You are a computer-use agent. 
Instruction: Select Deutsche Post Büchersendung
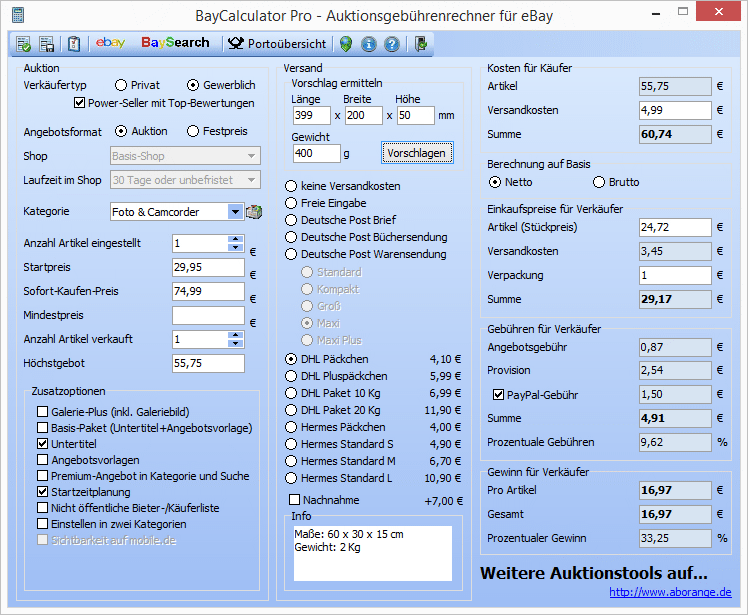click(366, 237)
